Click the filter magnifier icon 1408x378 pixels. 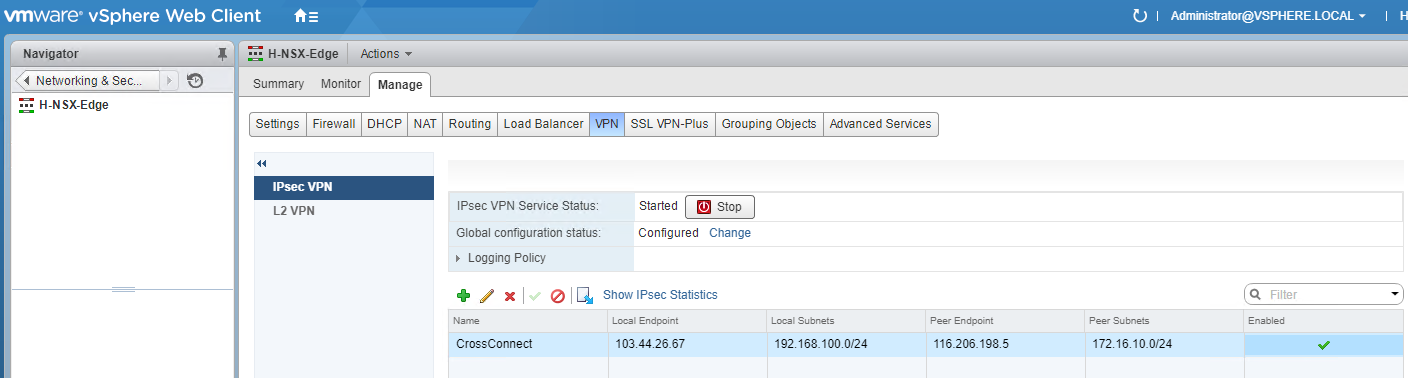tap(1255, 295)
